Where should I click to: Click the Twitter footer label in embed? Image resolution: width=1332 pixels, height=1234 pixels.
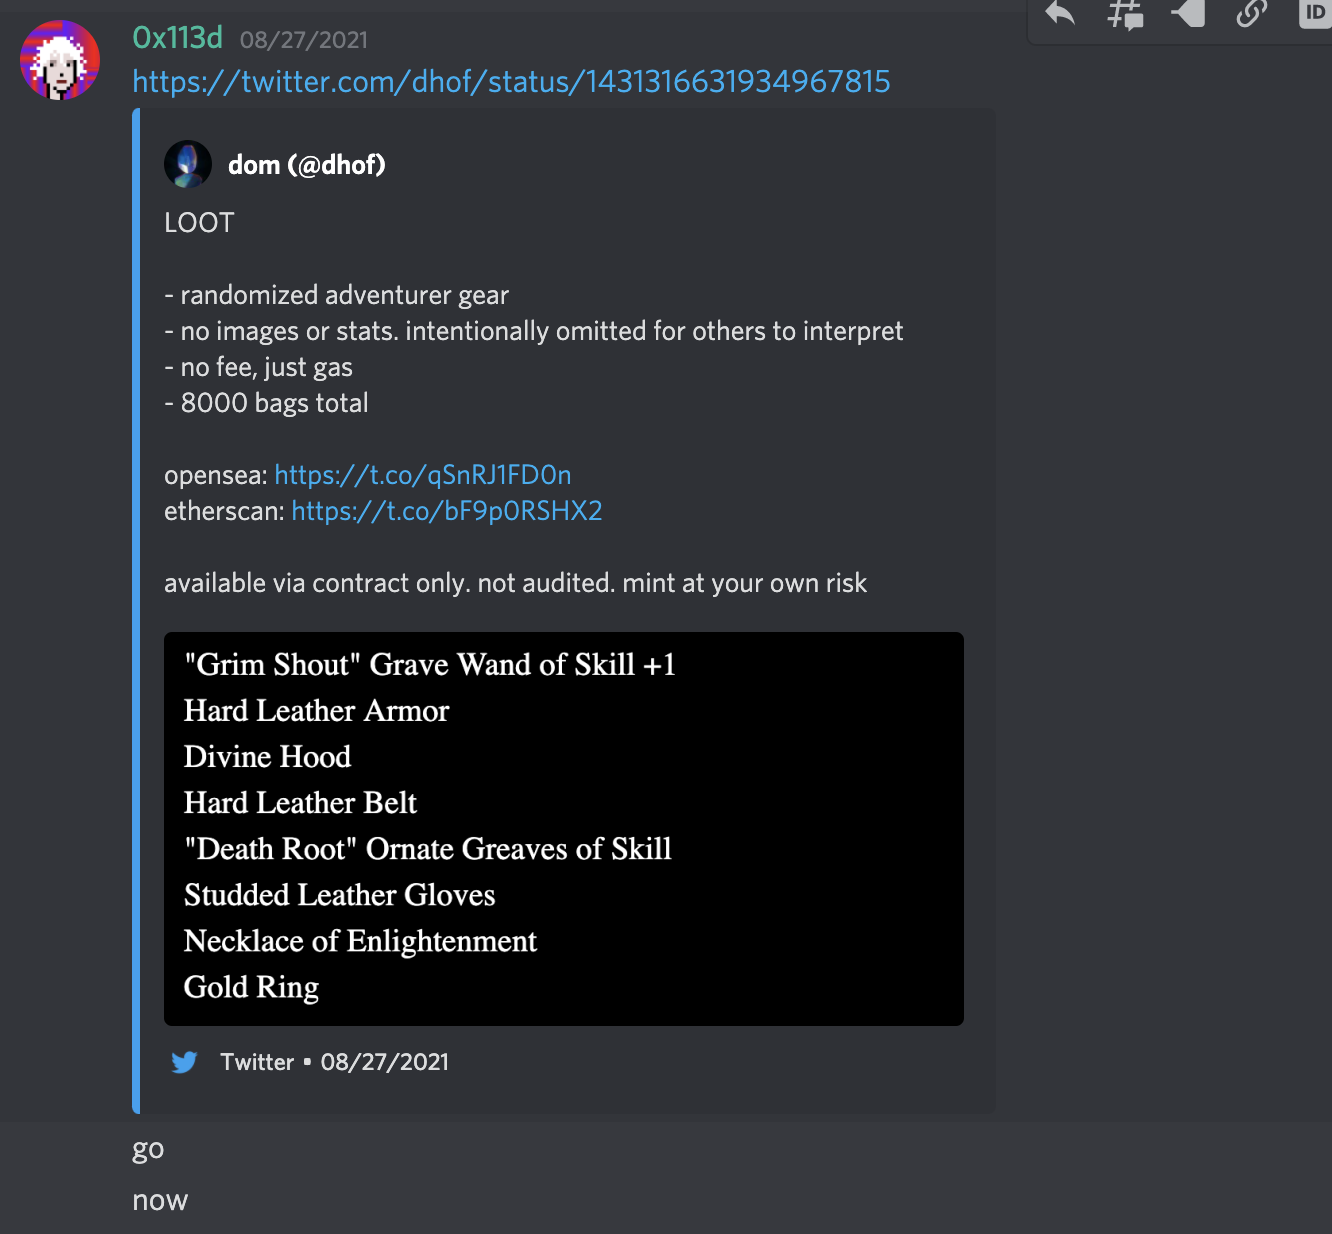(x=257, y=1062)
